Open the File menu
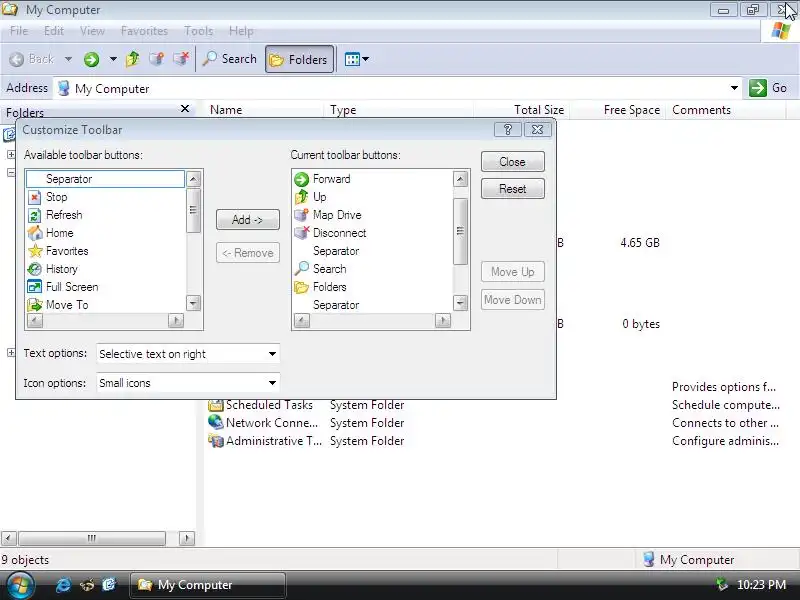Screen dimensions: 800x600 point(19,31)
